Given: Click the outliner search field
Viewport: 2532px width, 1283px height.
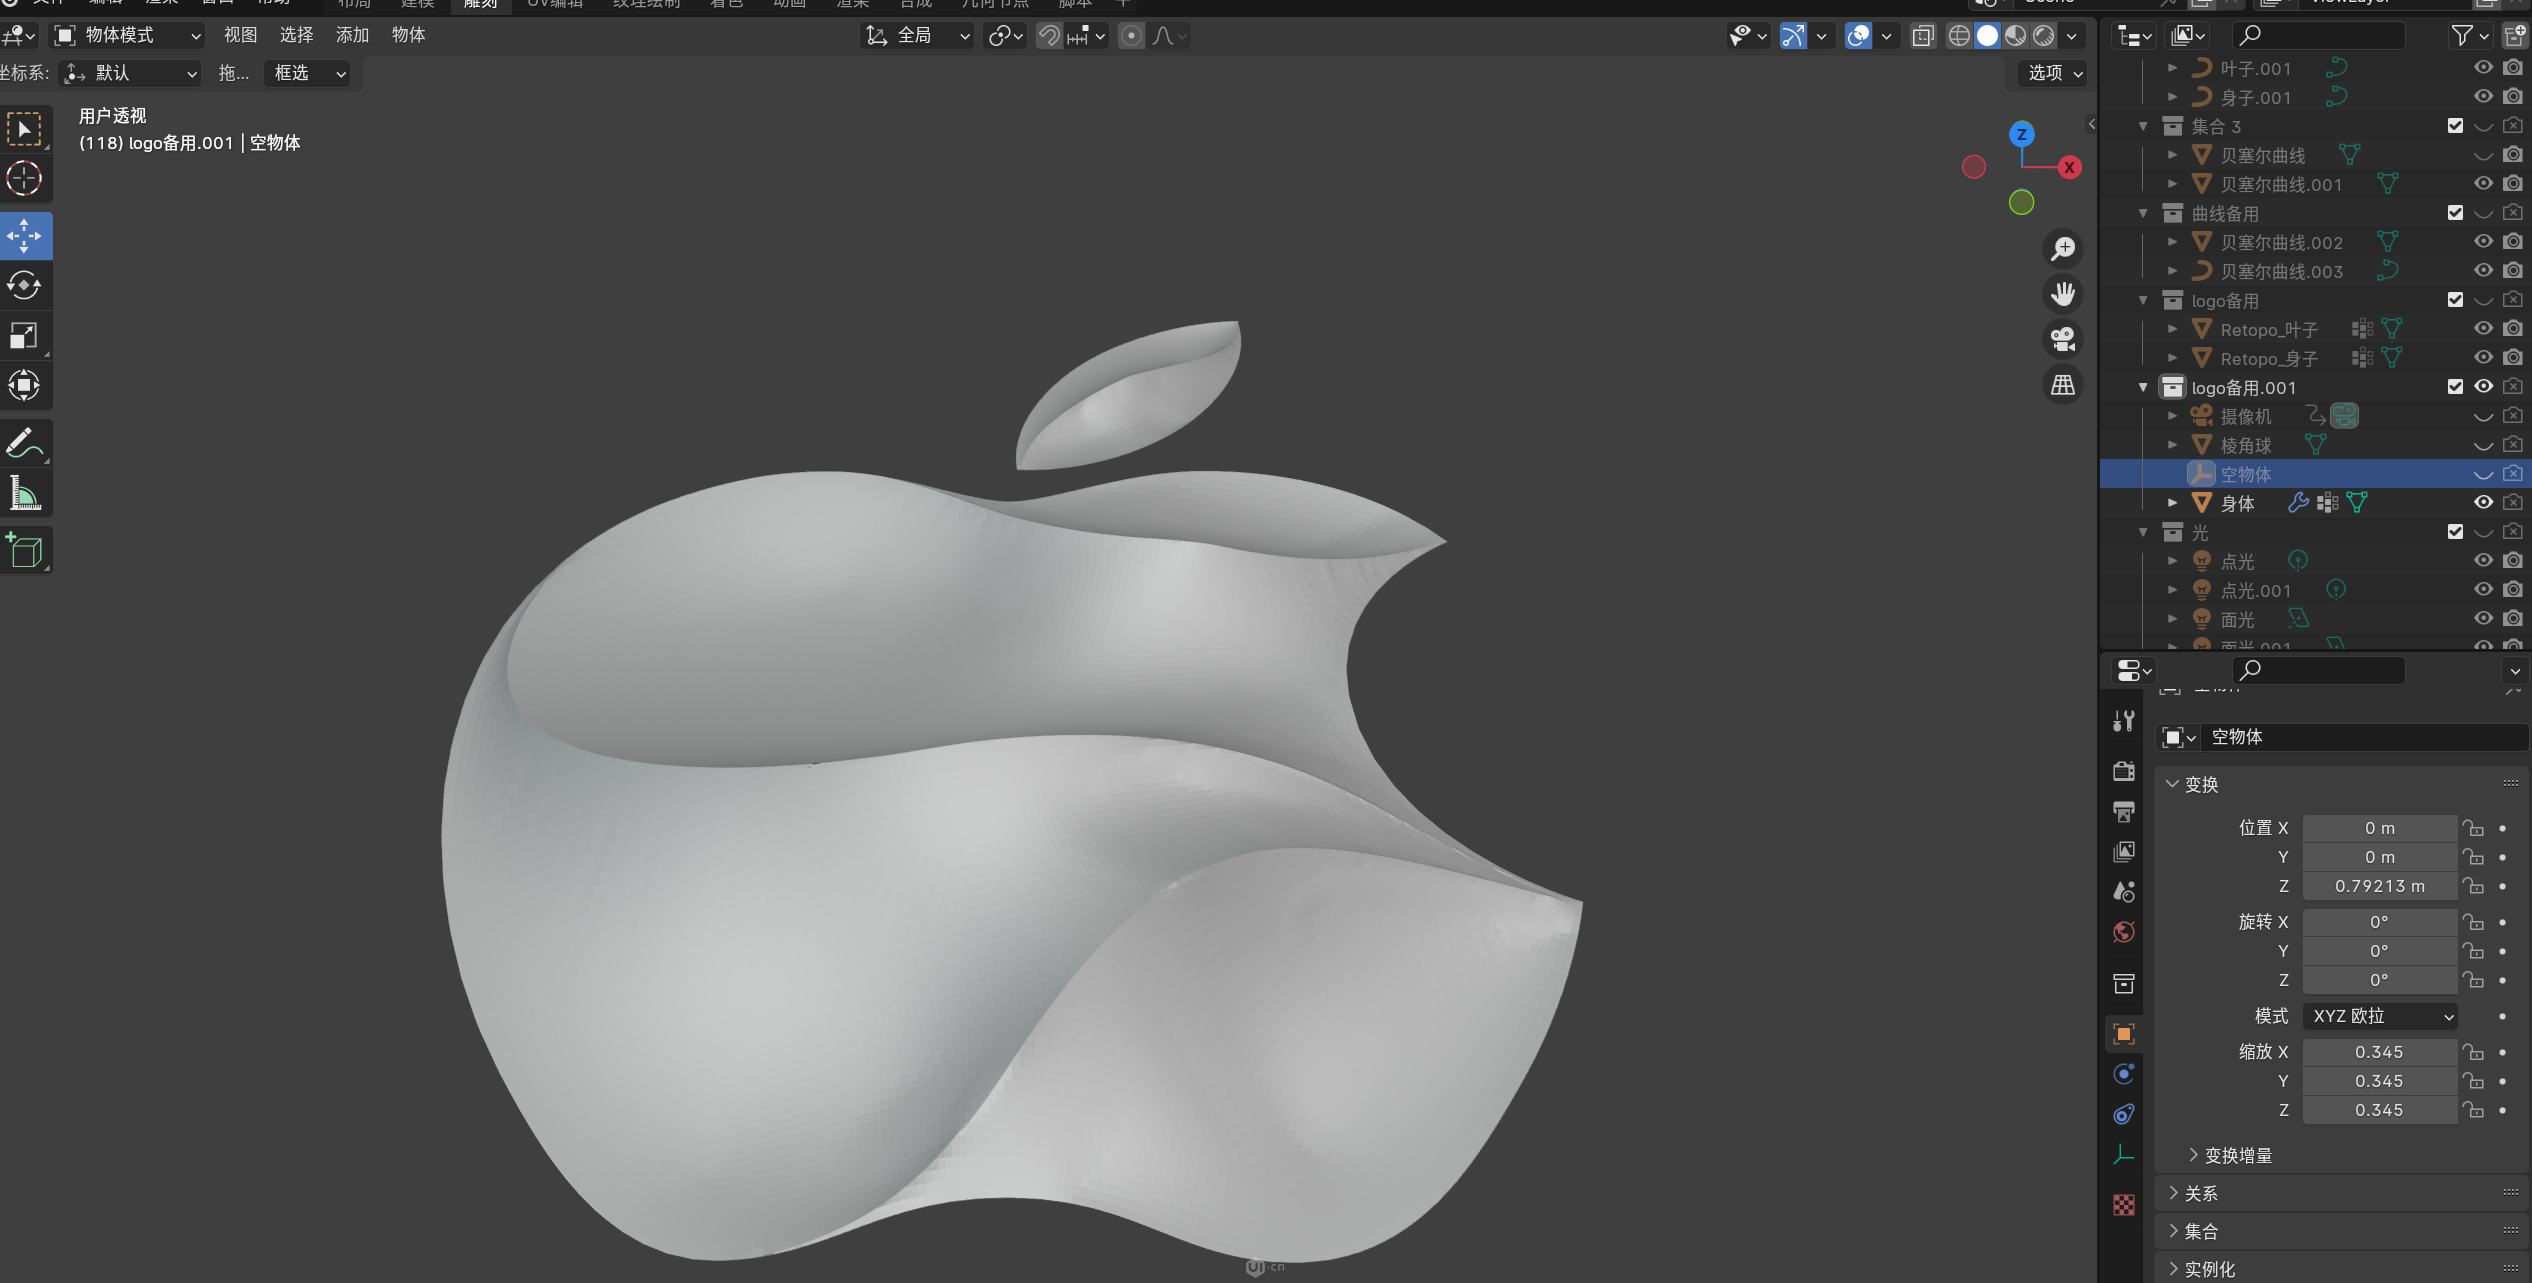Looking at the screenshot, I should (x=2317, y=36).
